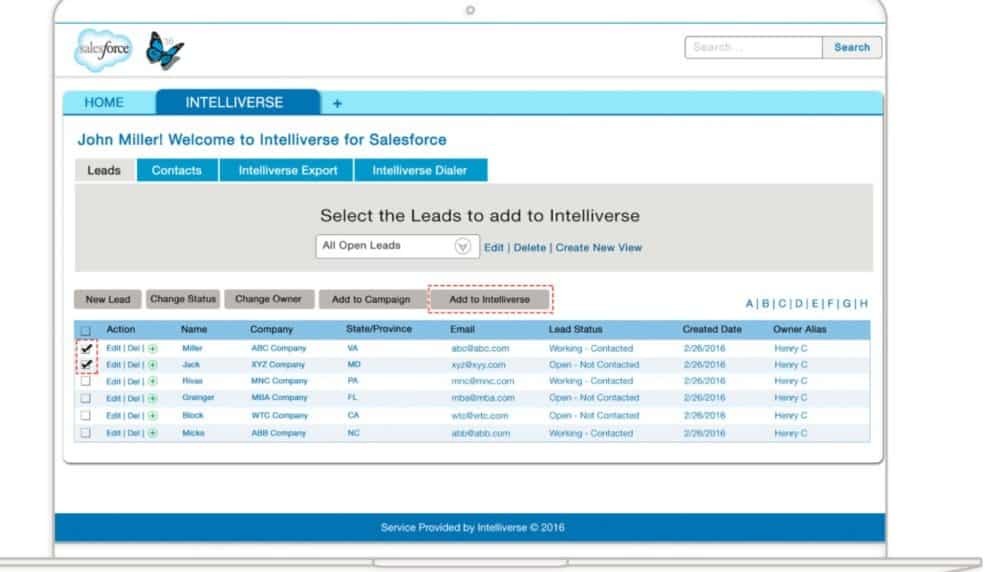The image size is (1000, 572).
Task: Click green plus icon in Micks row
Action: click(x=153, y=432)
